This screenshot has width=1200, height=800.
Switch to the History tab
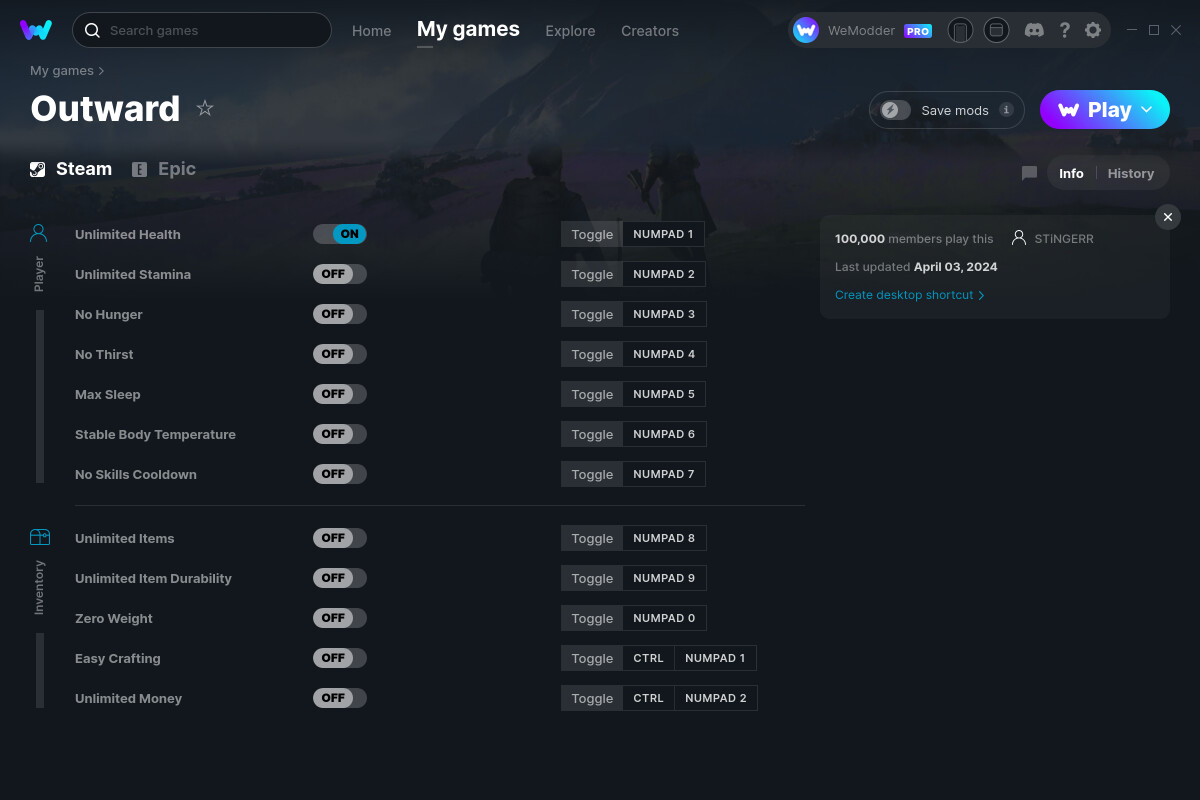pyautogui.click(x=1130, y=173)
